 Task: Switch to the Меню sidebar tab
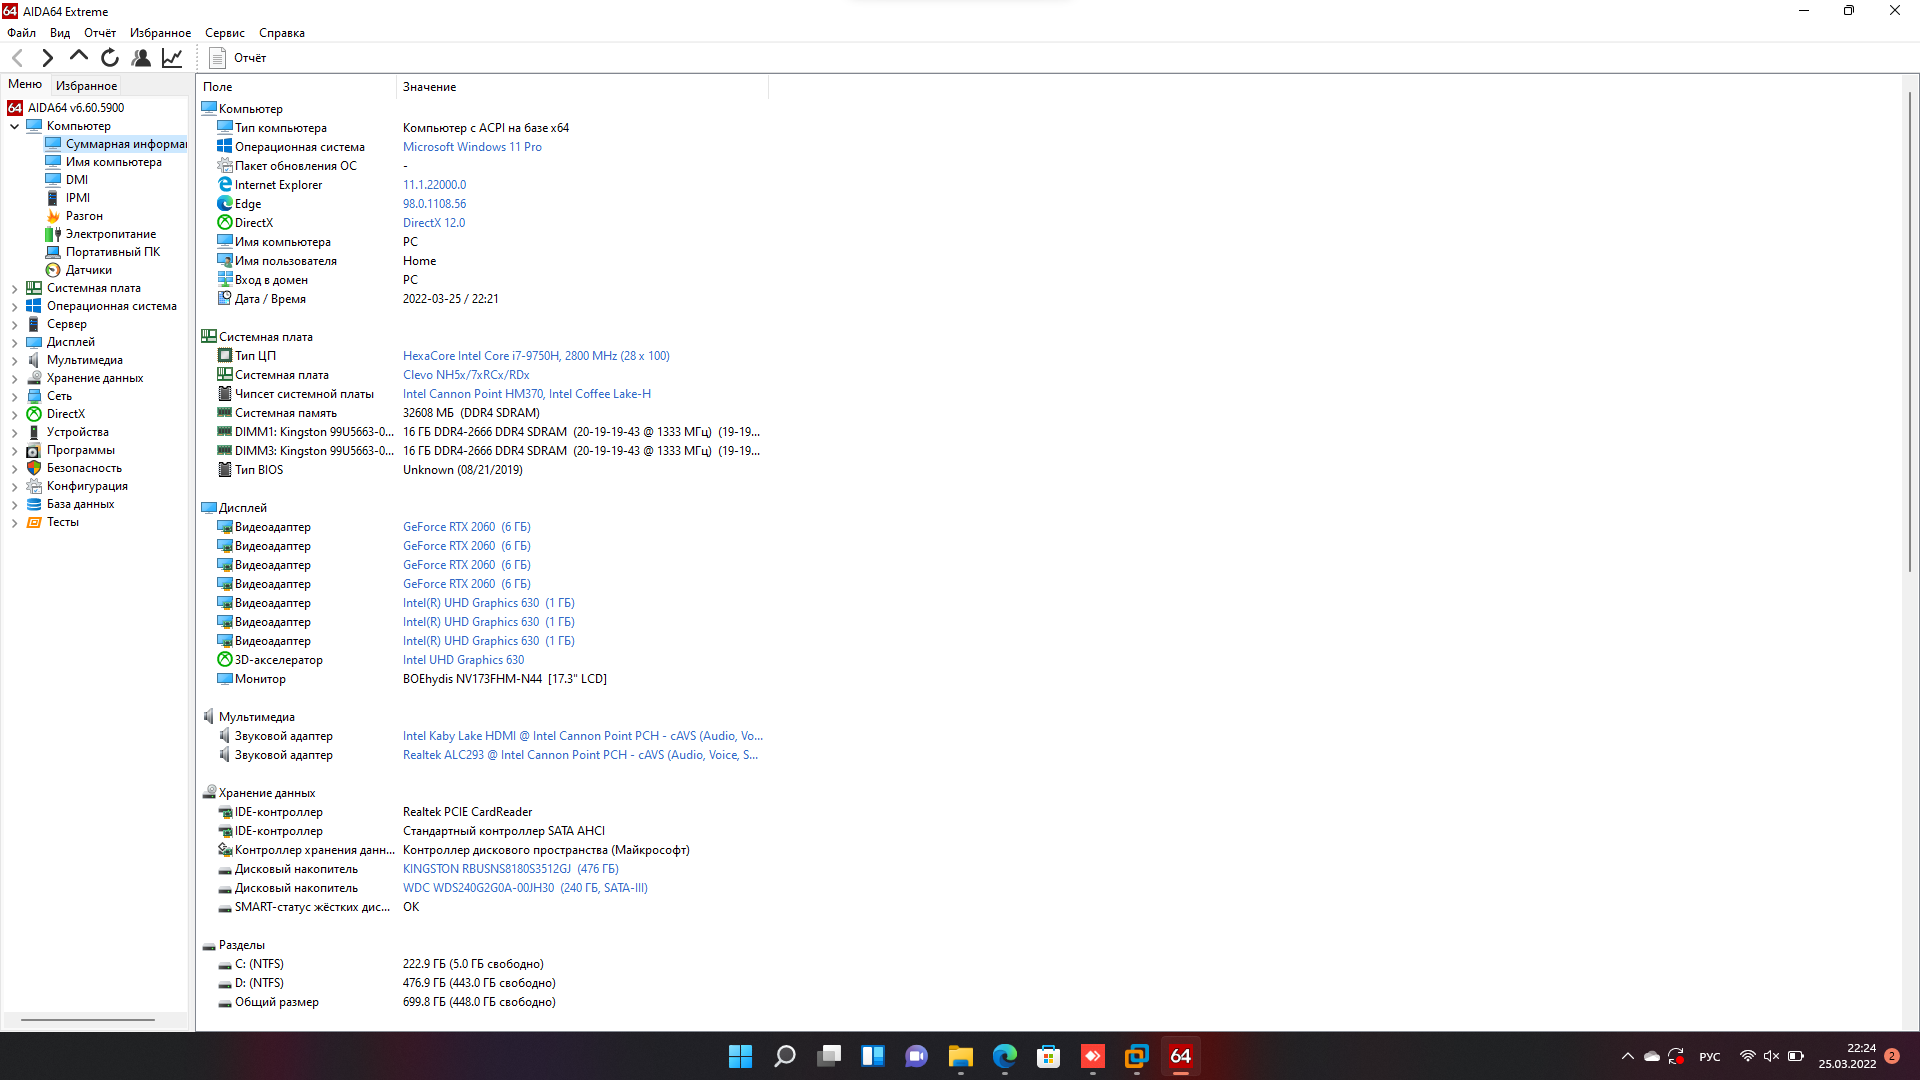[25, 84]
